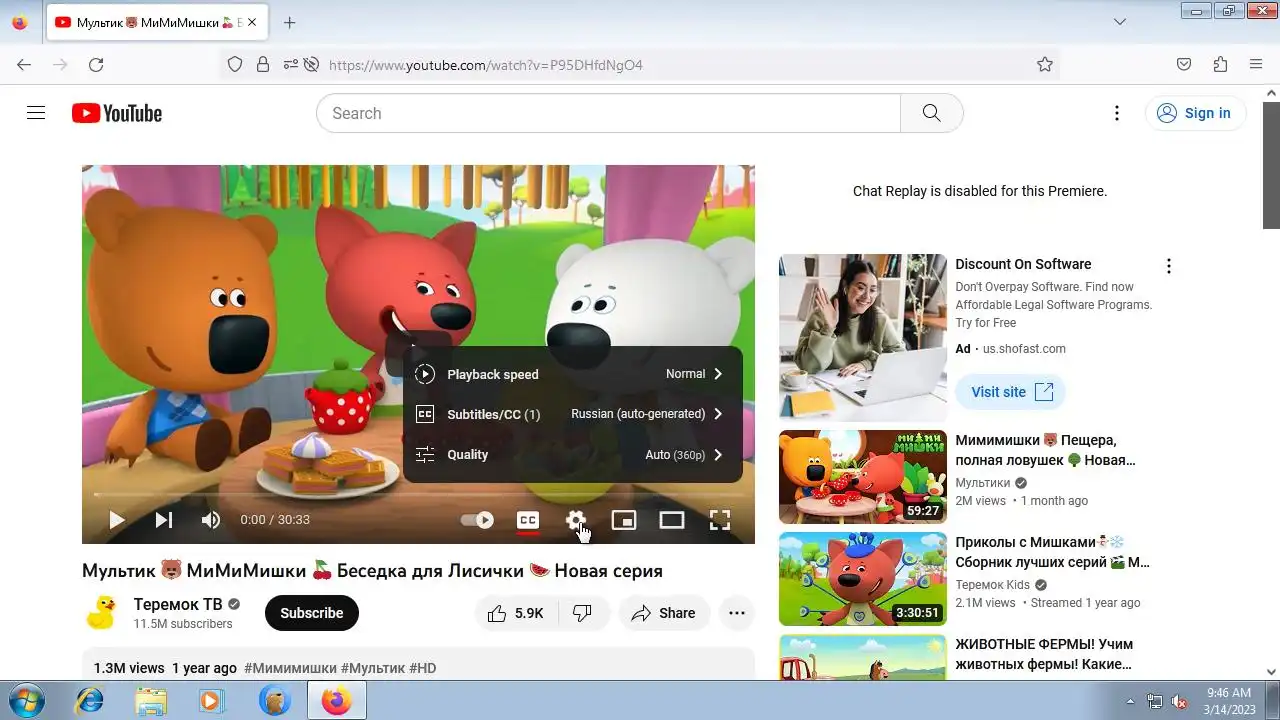
Task: Save to Pocket icon
Action: pyautogui.click(x=1184, y=64)
